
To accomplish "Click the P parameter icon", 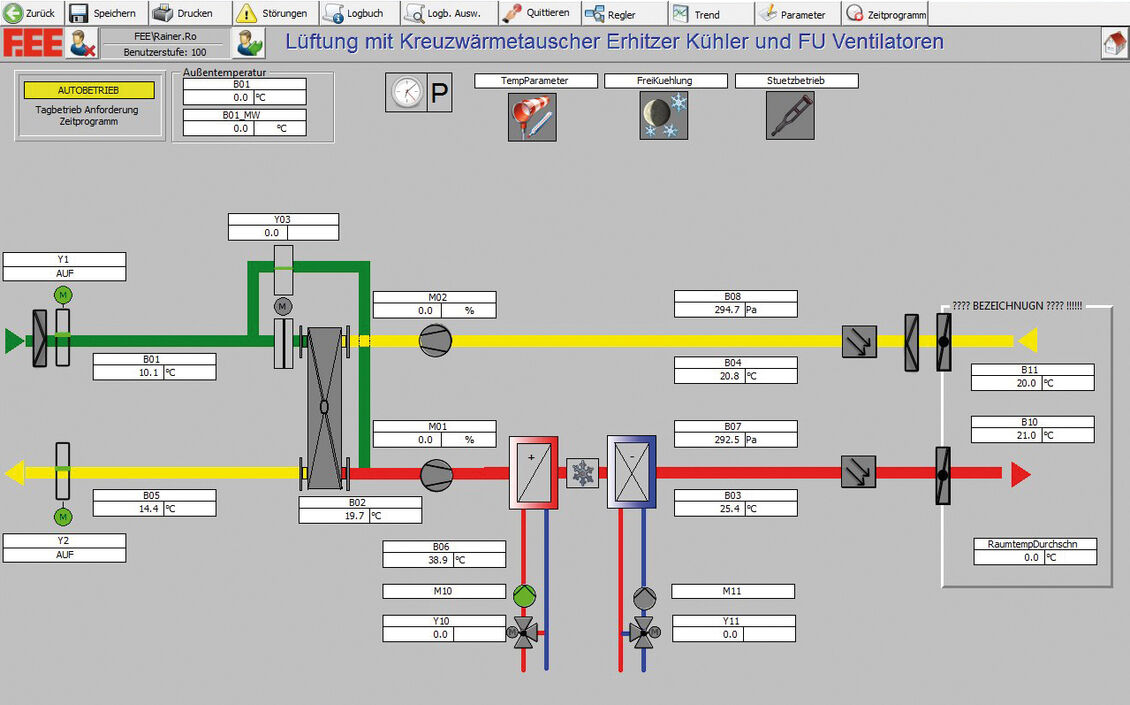I will click(440, 92).
